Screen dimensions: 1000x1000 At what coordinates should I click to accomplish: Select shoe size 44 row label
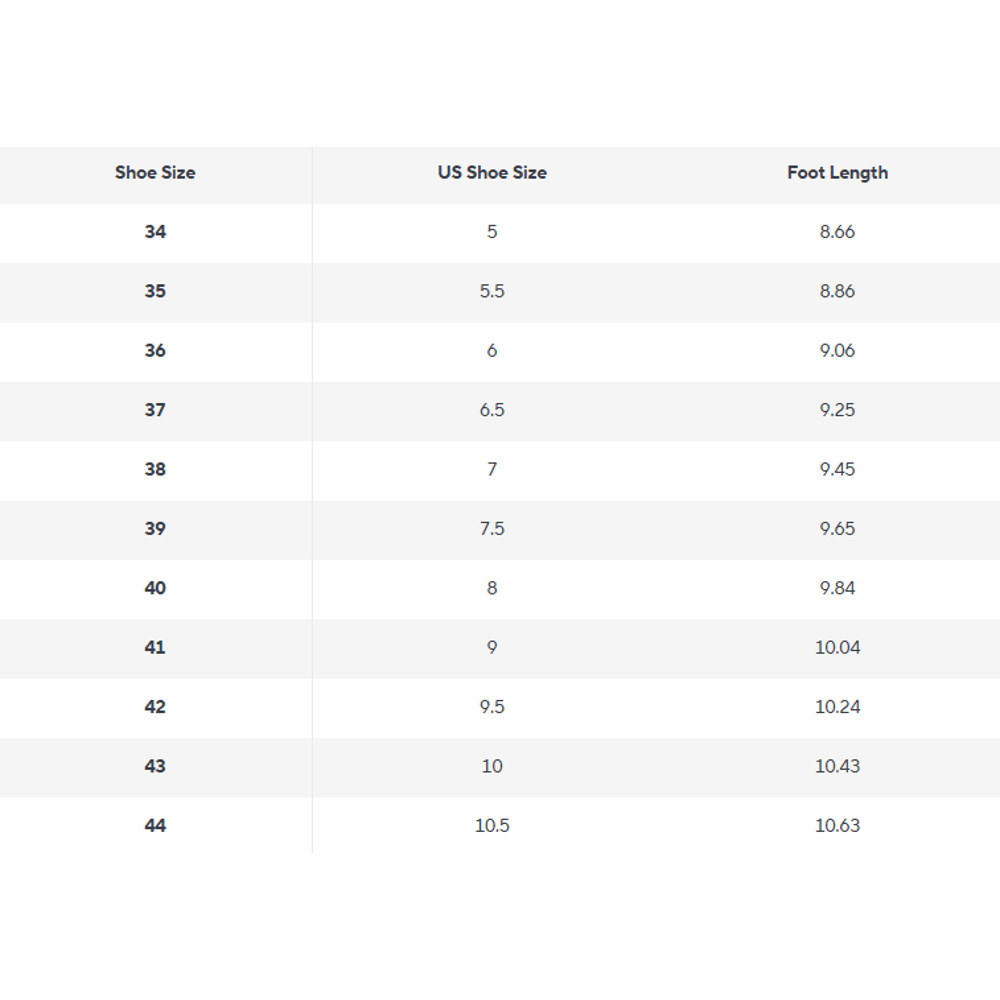click(155, 826)
